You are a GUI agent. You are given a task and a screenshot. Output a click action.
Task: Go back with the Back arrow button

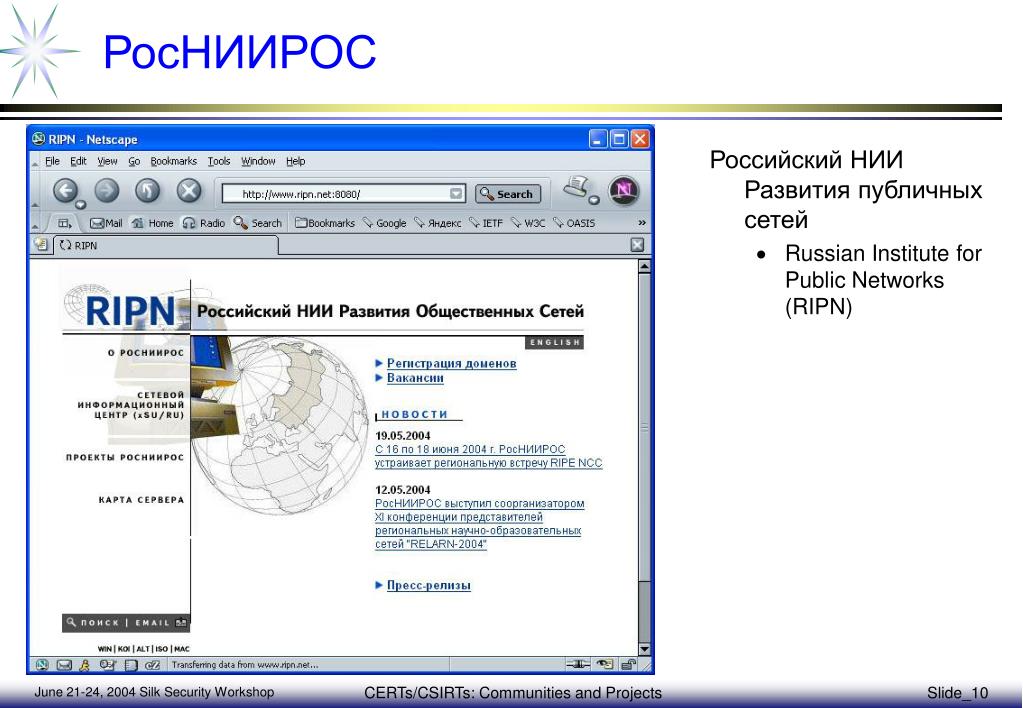coord(65,191)
